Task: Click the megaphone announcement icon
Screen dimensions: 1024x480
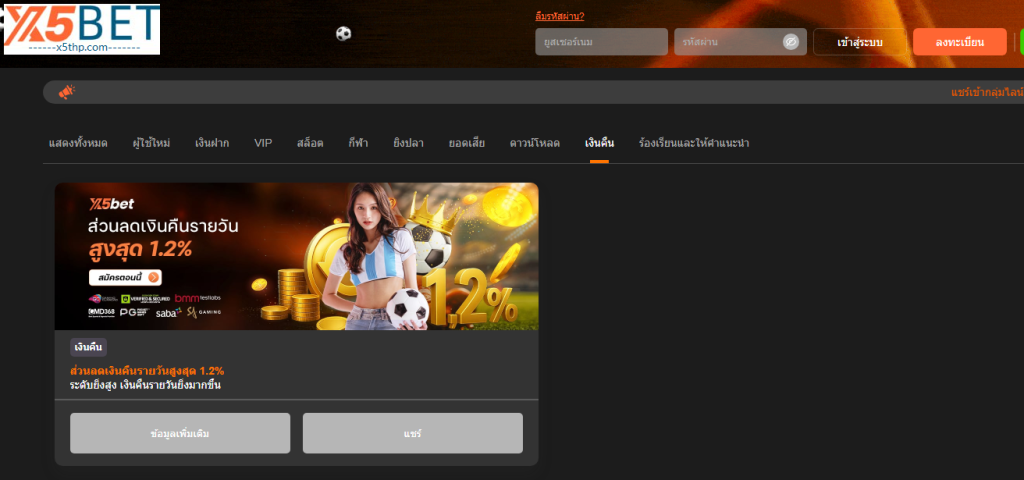Action: [x=67, y=92]
